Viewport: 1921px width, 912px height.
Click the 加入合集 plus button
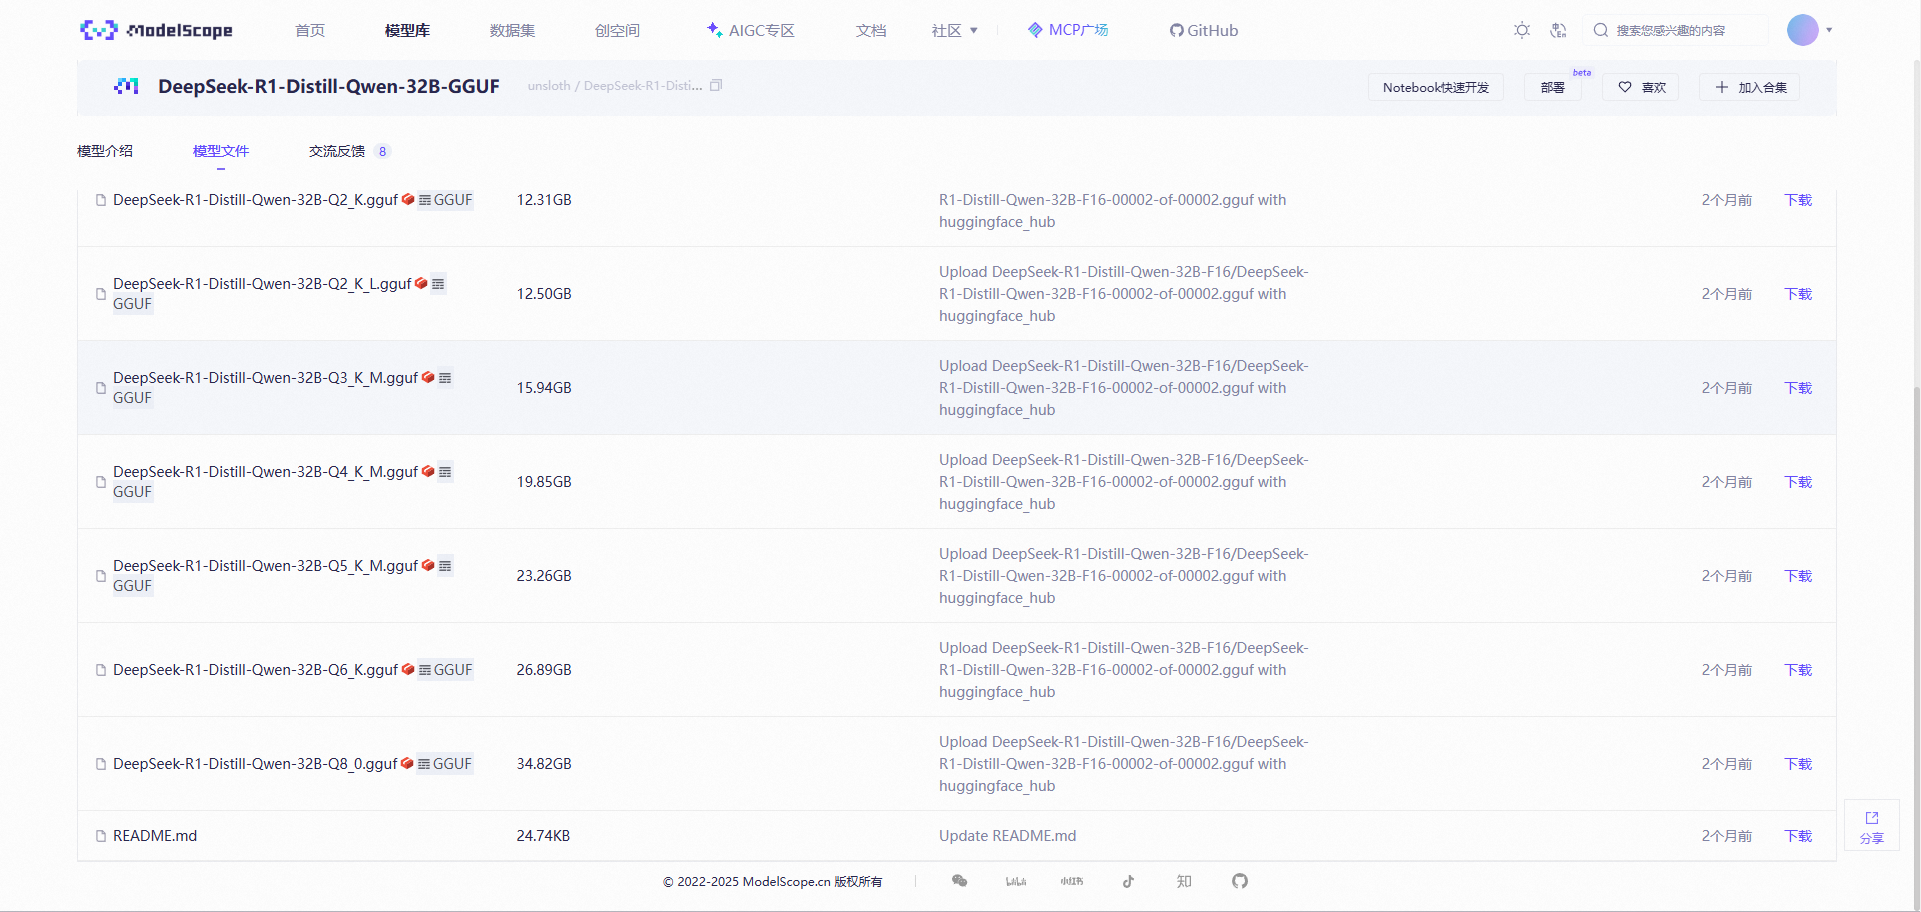tap(1750, 87)
